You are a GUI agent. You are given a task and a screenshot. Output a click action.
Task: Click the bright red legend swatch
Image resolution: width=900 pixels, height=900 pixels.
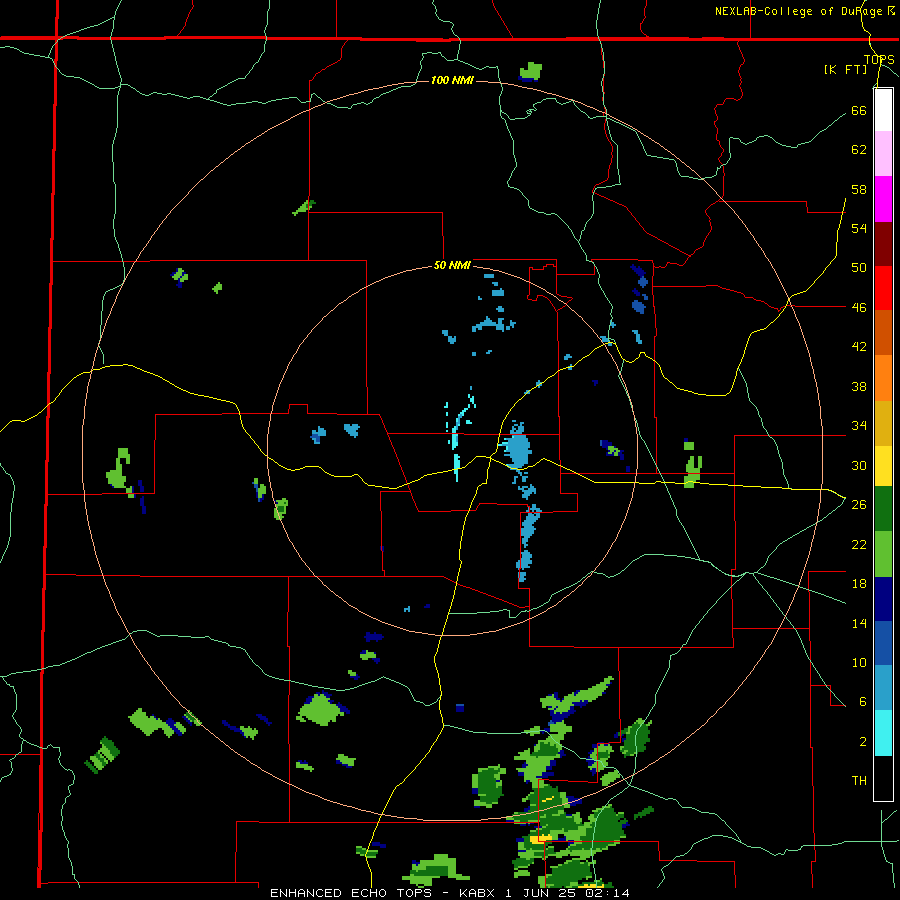tap(883, 288)
